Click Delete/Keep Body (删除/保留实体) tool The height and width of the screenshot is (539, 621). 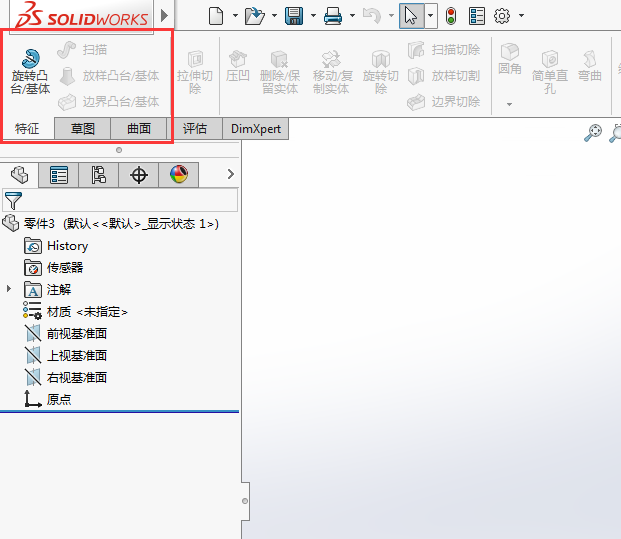(280, 72)
